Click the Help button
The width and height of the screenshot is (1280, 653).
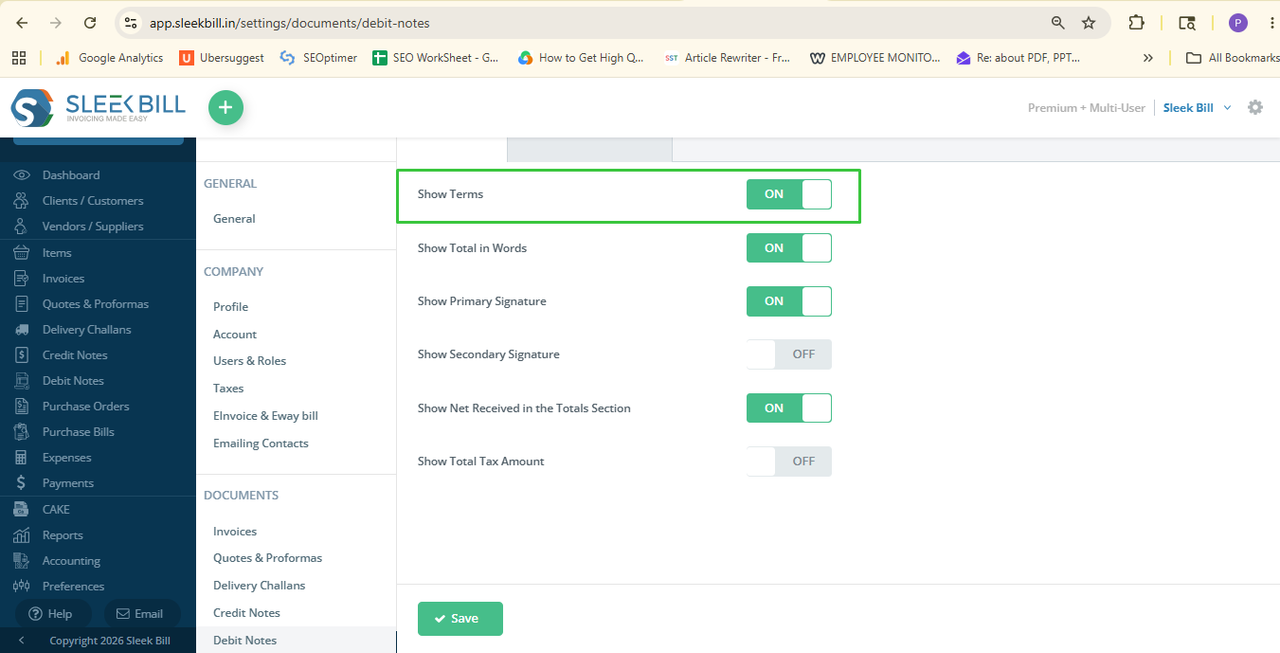pos(52,614)
